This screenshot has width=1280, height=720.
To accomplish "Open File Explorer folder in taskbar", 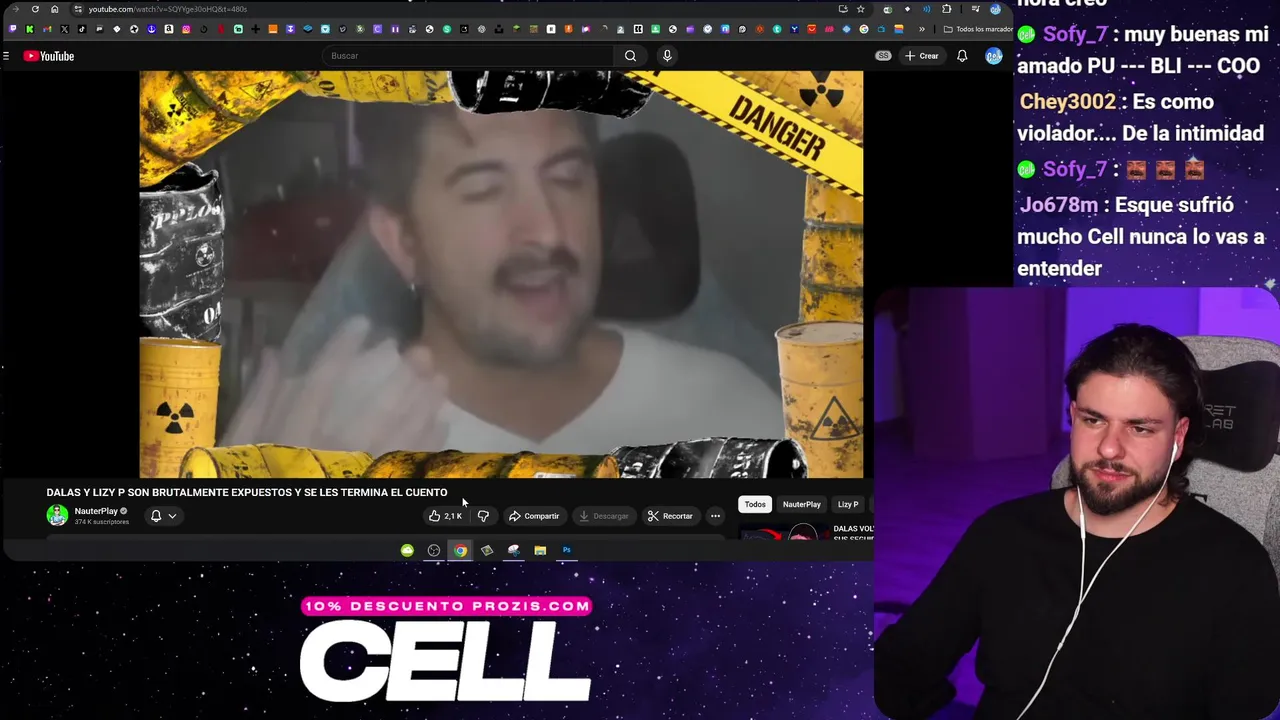I will pos(540,550).
